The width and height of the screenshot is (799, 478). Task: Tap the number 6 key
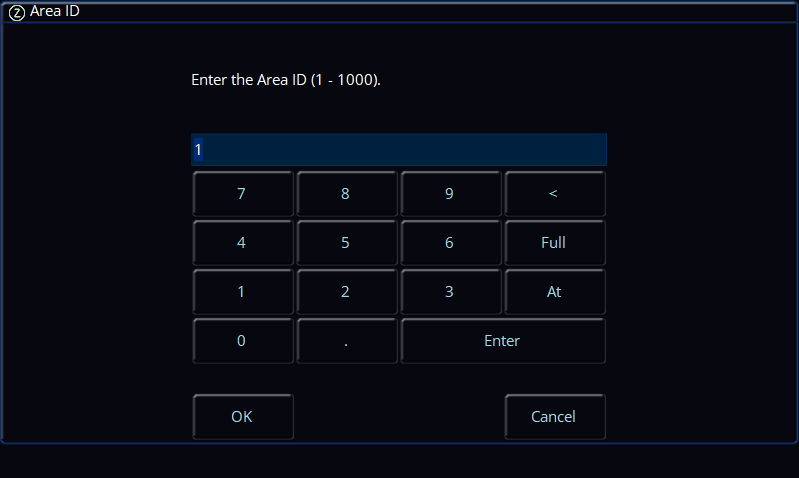tap(451, 243)
